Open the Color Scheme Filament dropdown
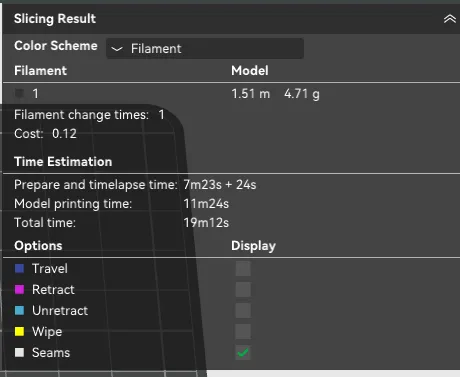Viewport: 460px width, 377px height. pyautogui.click(x=205, y=49)
